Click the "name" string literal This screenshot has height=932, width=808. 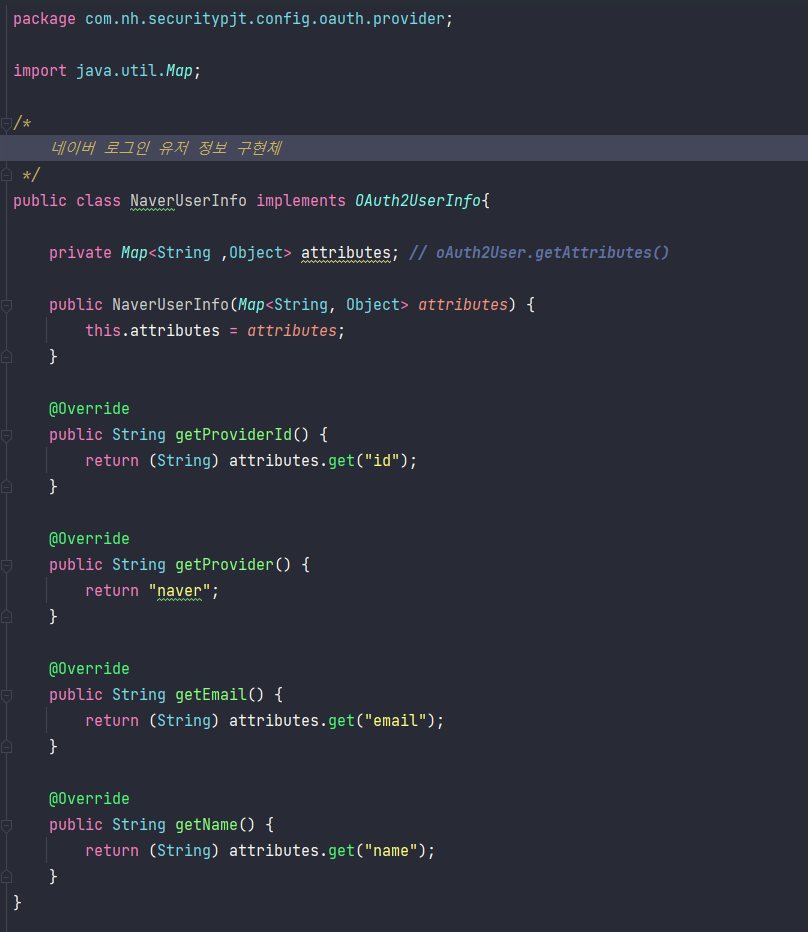coord(391,851)
